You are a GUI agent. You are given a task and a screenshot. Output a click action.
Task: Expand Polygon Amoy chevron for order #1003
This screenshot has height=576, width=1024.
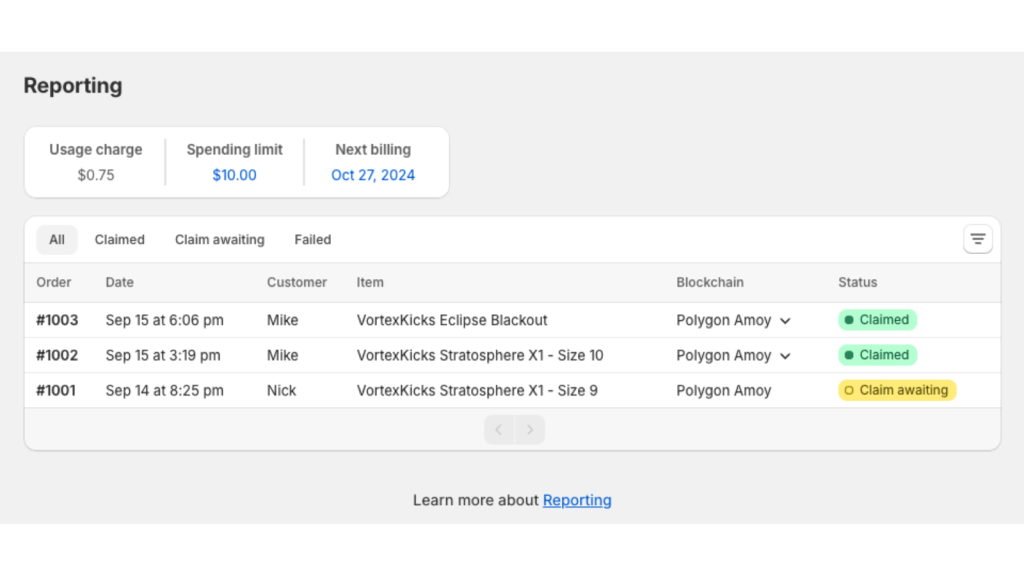point(785,321)
